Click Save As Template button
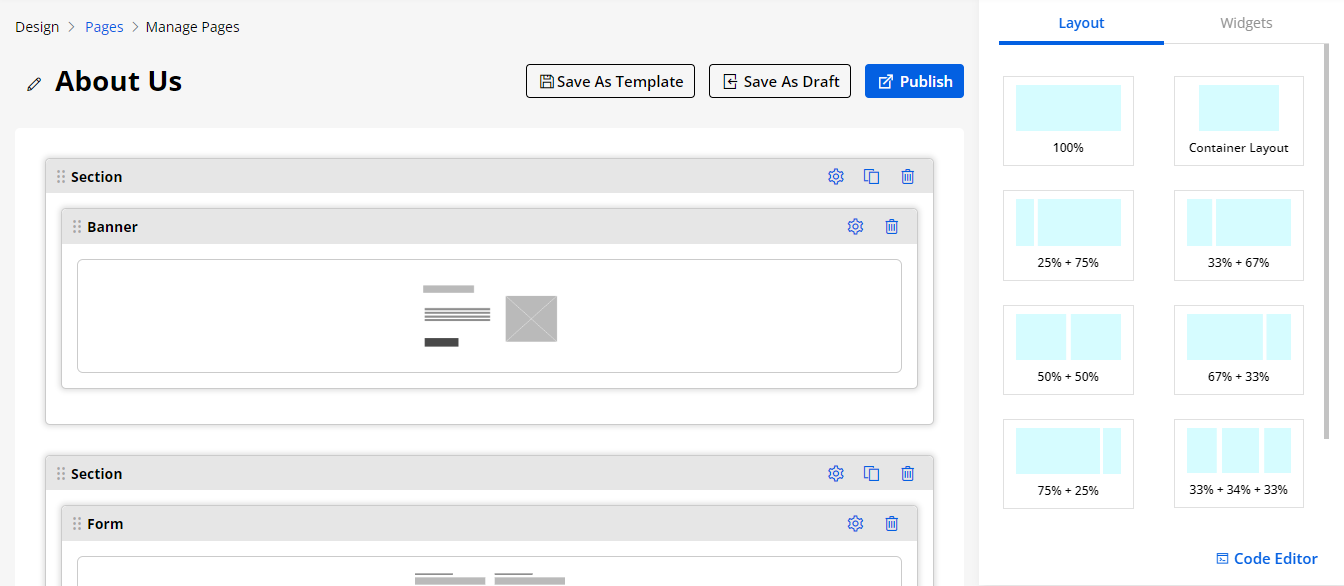 (x=610, y=82)
